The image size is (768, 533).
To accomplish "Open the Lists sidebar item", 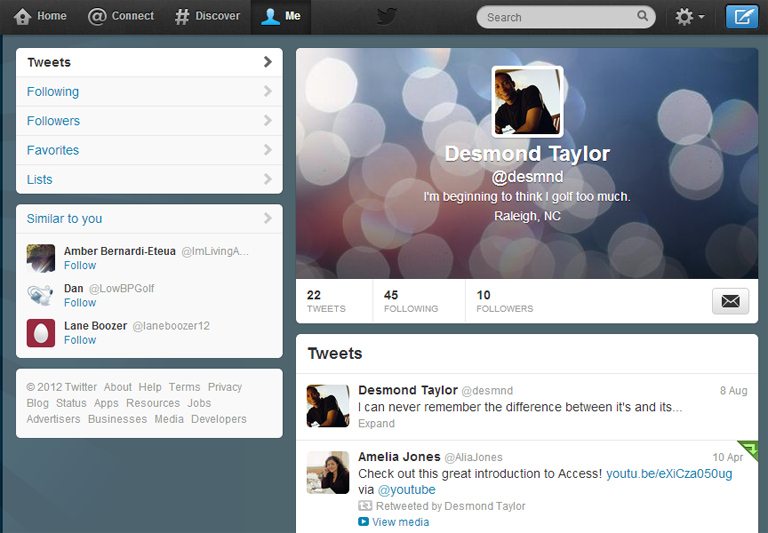I will [x=149, y=179].
